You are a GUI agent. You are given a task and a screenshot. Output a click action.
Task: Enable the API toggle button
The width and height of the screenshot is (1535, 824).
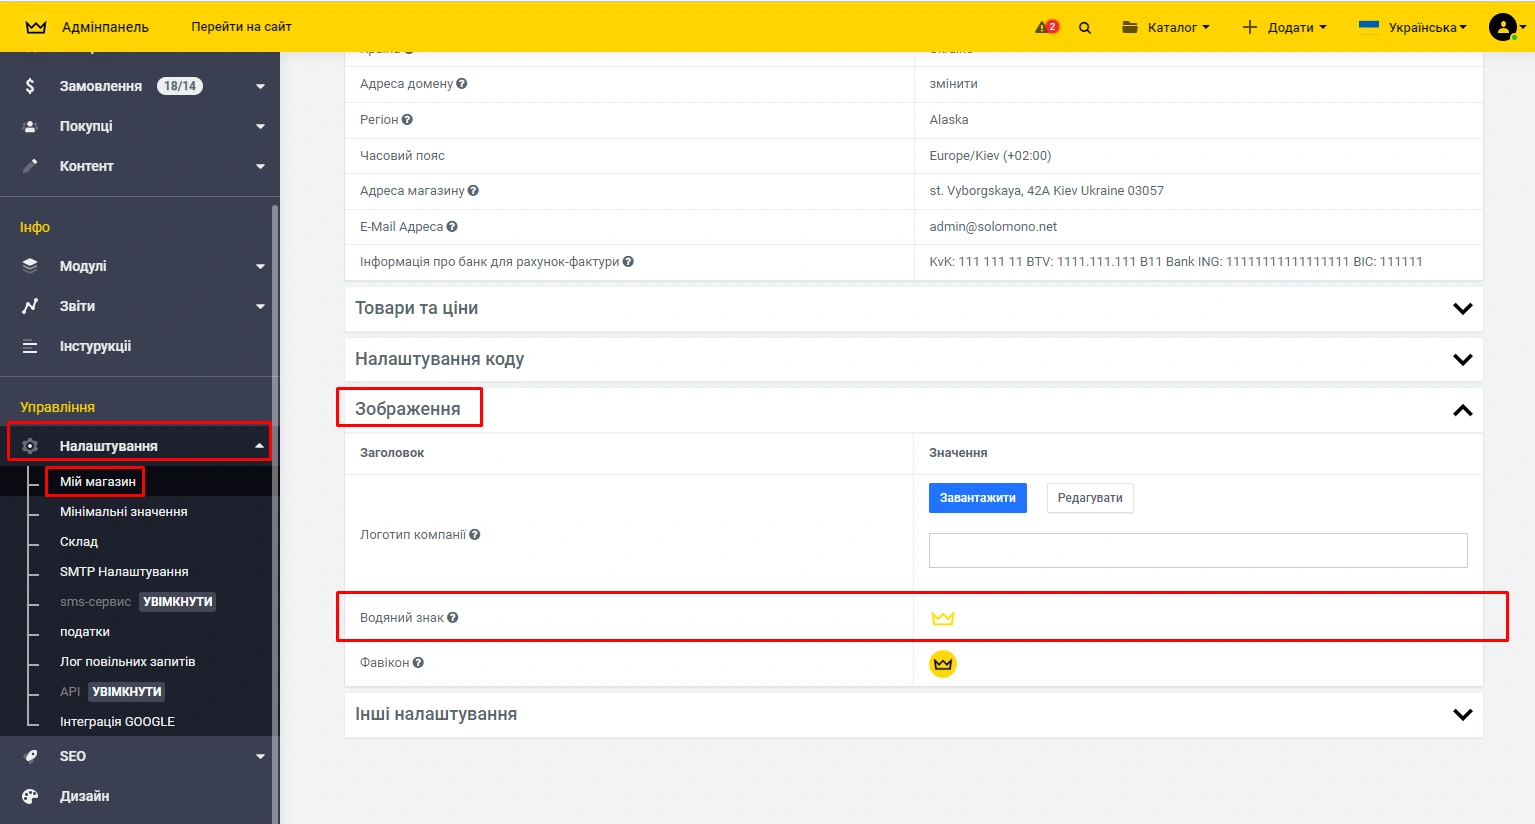127,692
